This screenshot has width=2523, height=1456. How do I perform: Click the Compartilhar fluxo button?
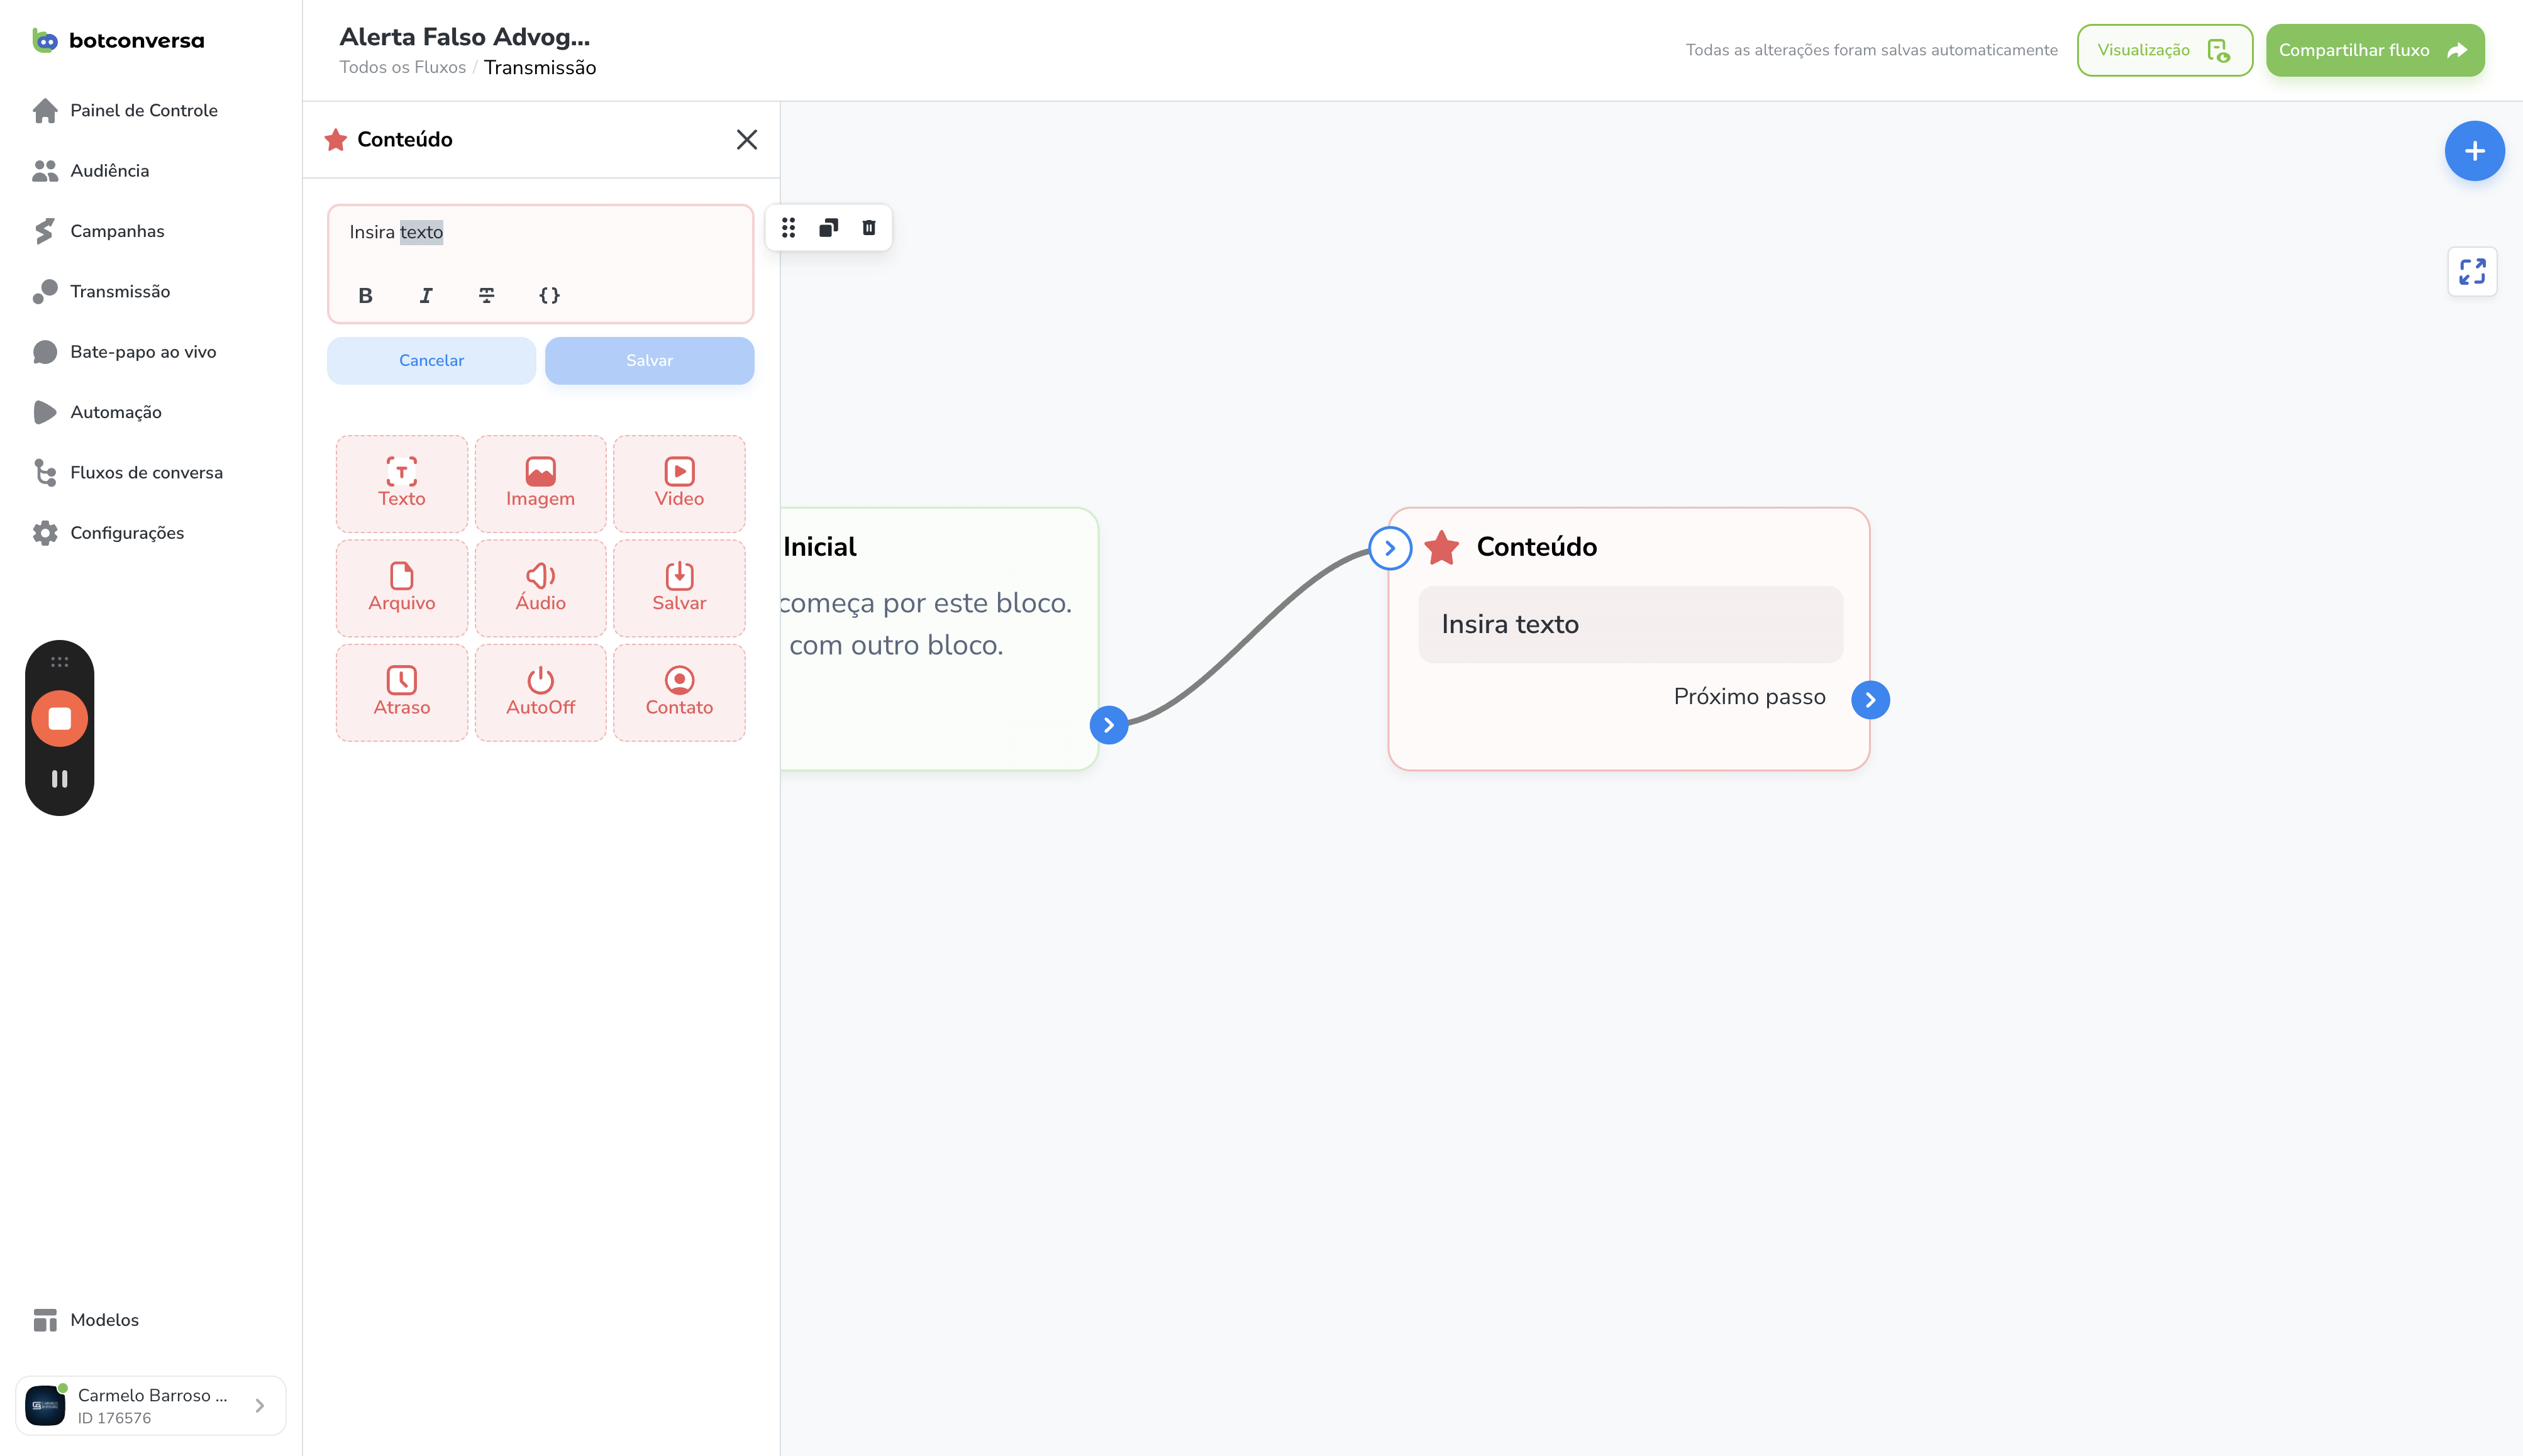2374,50
